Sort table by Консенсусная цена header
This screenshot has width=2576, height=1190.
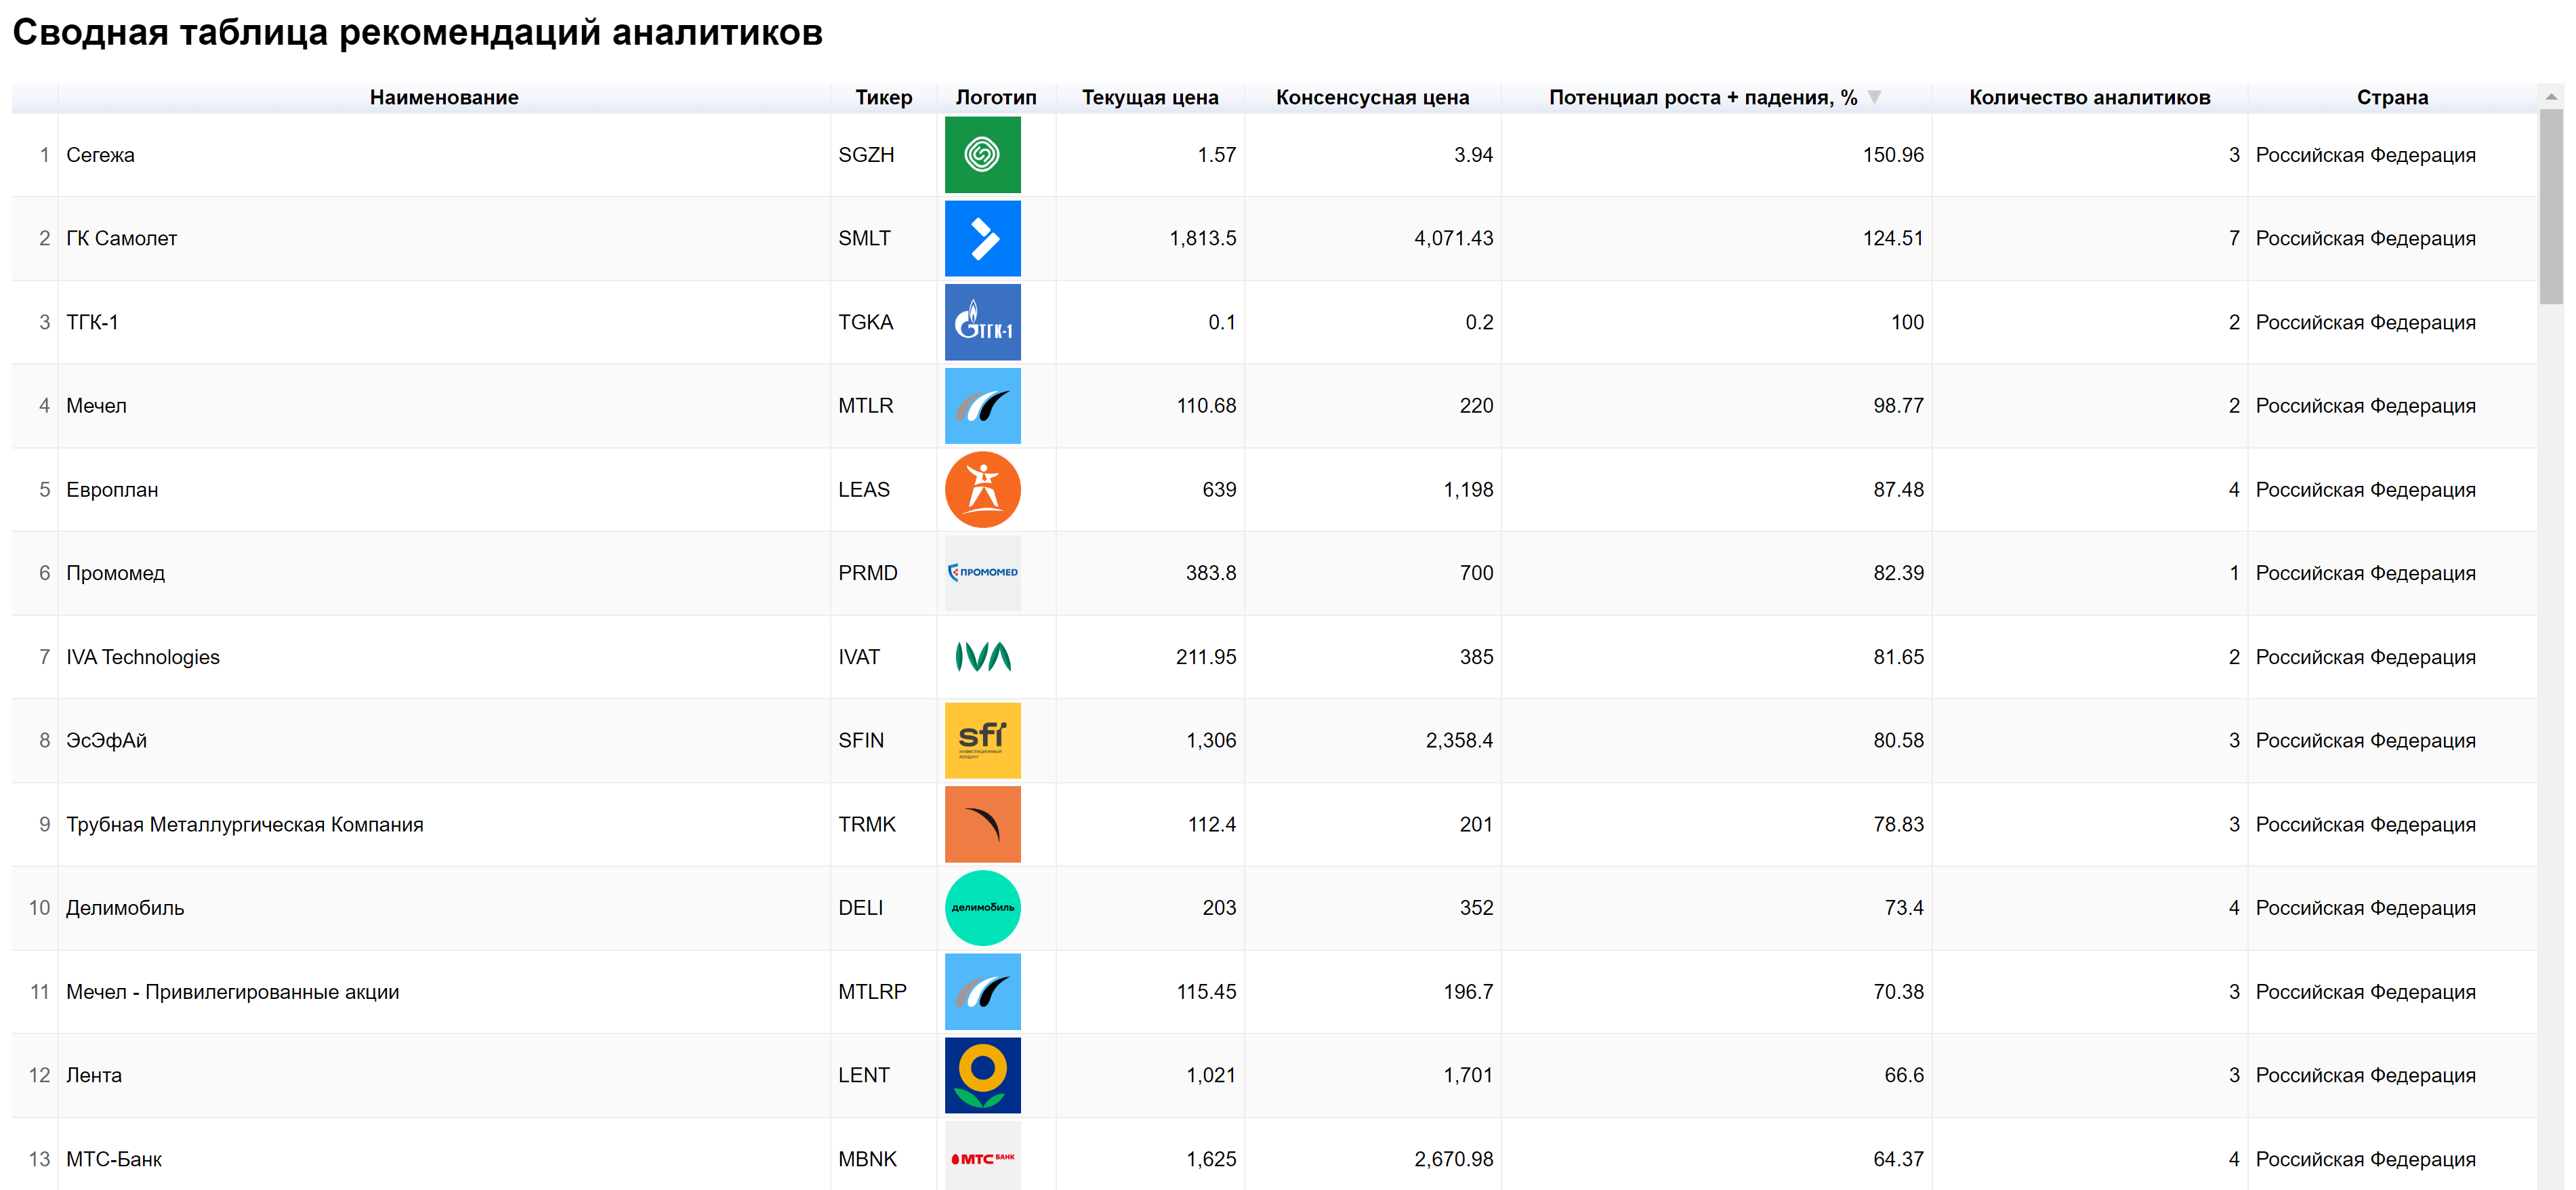point(1372,97)
